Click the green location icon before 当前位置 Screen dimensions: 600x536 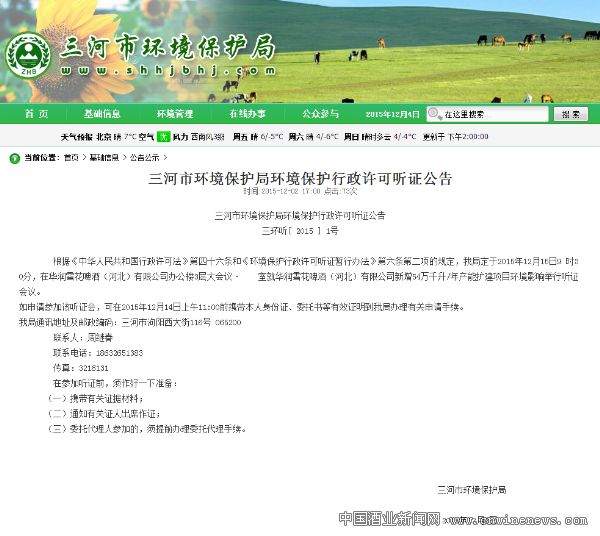(14, 157)
